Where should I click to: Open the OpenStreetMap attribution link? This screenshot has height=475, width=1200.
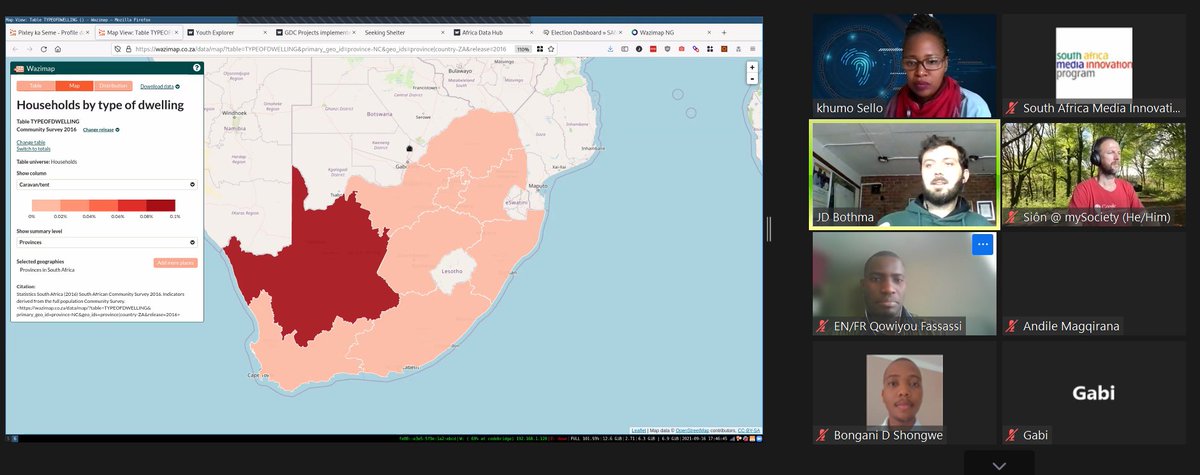pos(691,430)
